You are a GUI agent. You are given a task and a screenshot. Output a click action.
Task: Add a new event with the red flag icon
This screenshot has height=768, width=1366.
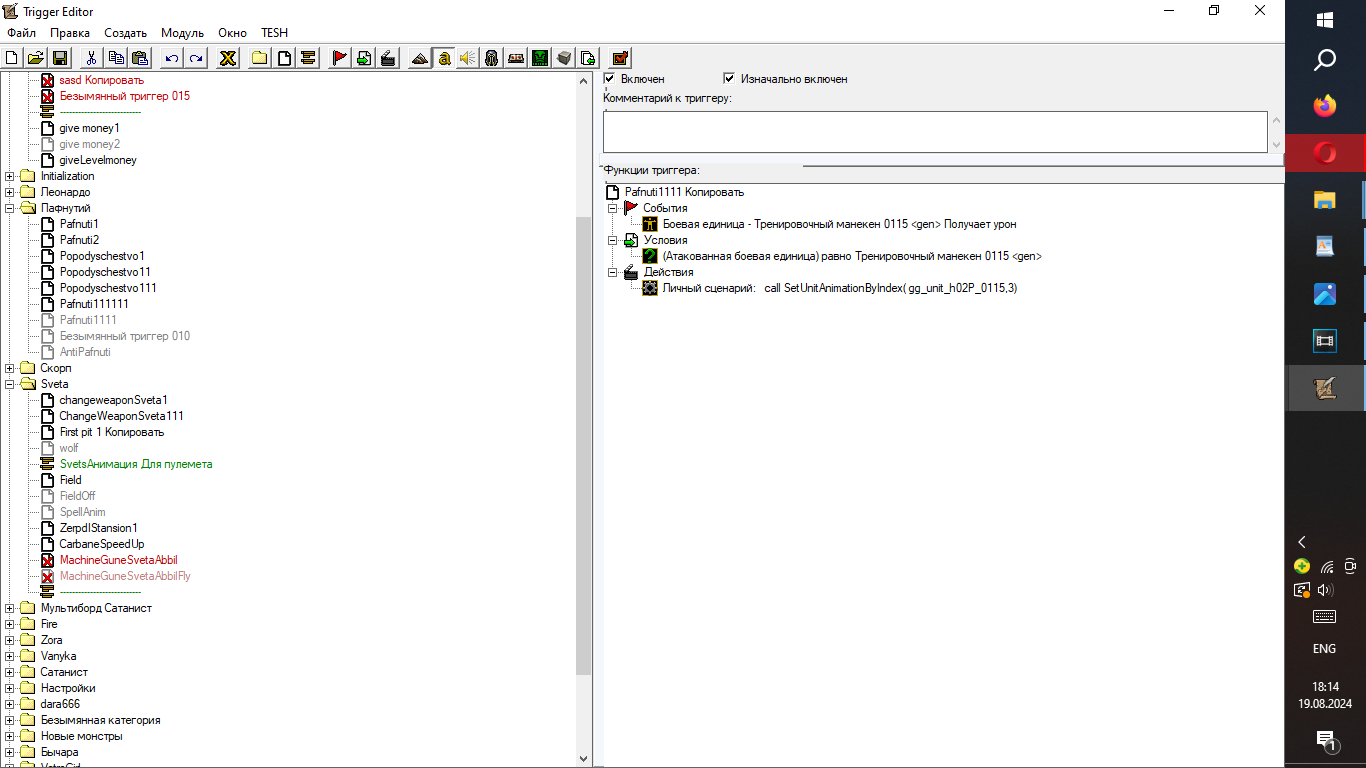[x=340, y=58]
